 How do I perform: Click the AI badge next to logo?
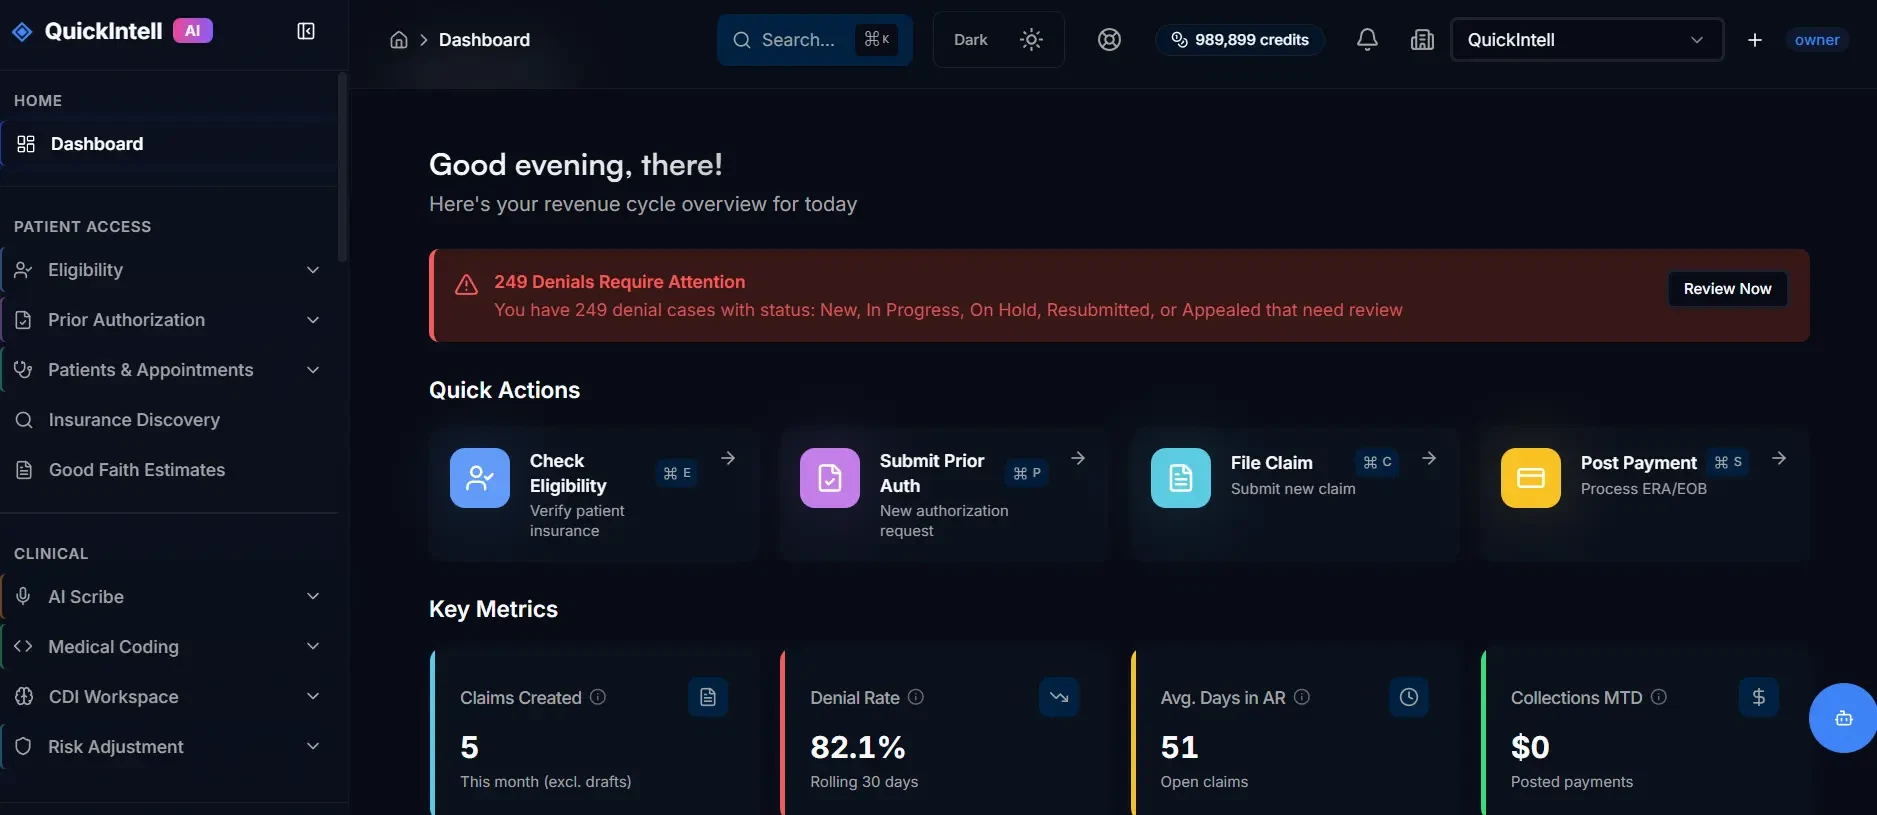[193, 31]
